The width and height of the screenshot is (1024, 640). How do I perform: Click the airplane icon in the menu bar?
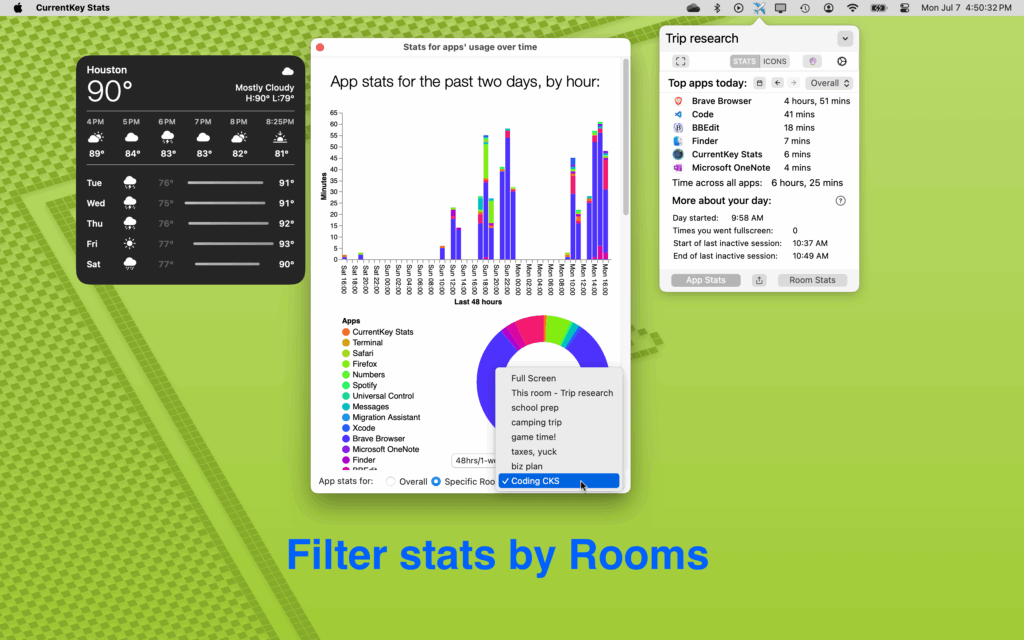[x=760, y=8]
